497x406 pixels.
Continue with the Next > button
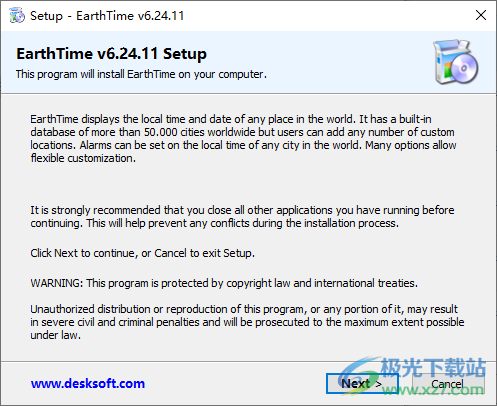[x=362, y=384]
